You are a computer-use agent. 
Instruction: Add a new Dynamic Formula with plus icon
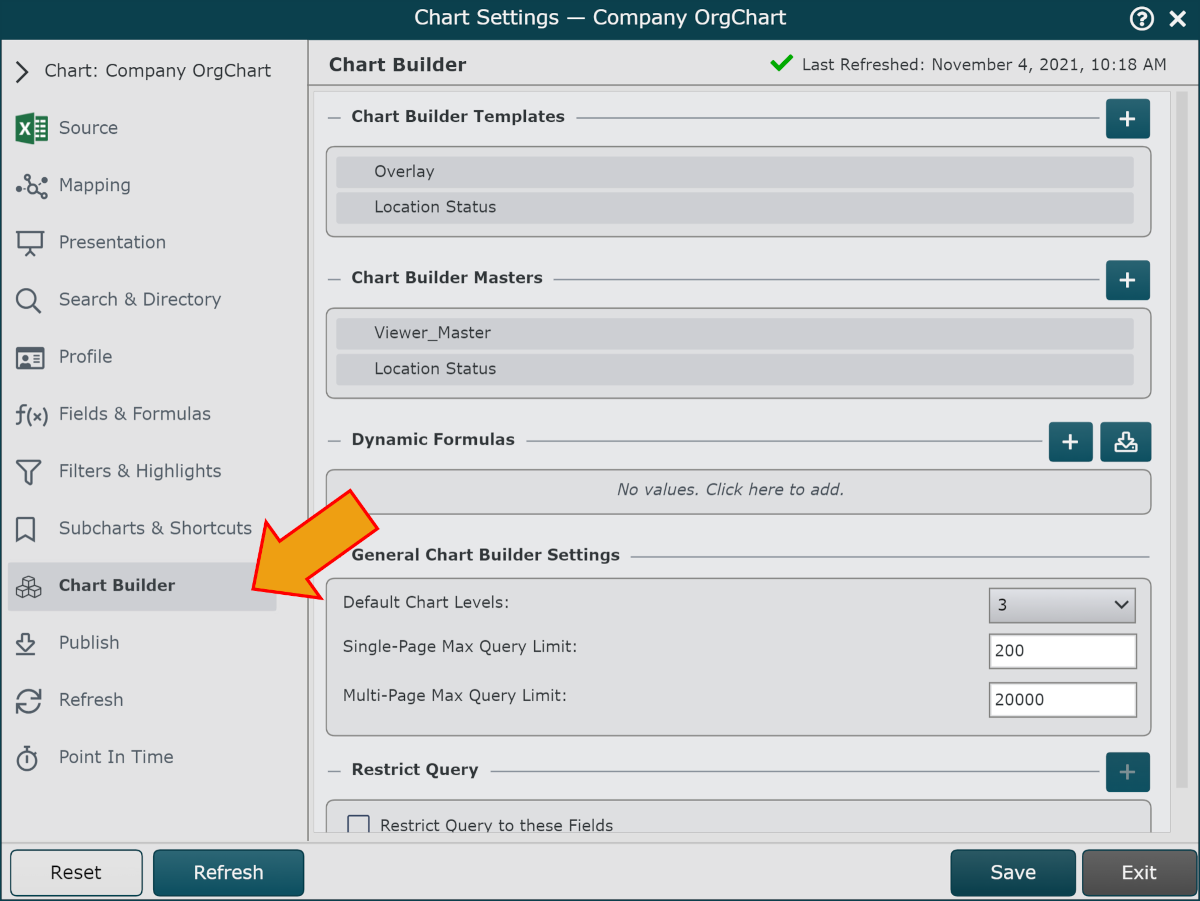pyautogui.click(x=1070, y=442)
